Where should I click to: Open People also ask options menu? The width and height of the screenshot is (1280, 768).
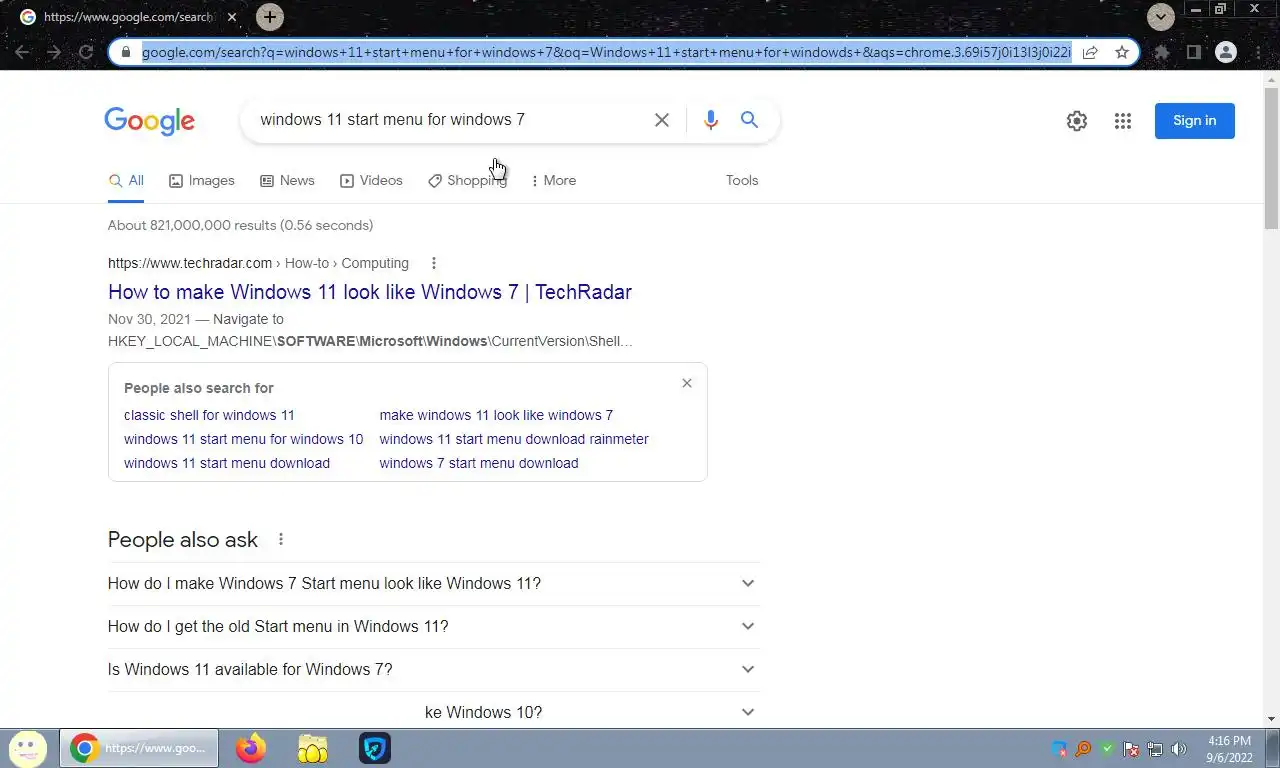pos(281,539)
